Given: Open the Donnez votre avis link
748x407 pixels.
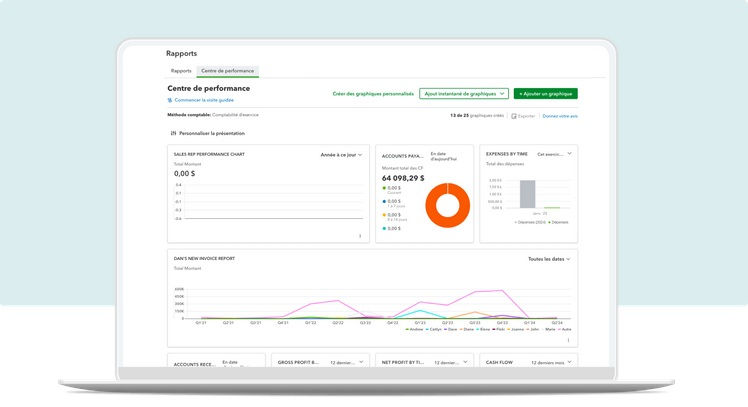Looking at the screenshot, I should pyautogui.click(x=560, y=116).
